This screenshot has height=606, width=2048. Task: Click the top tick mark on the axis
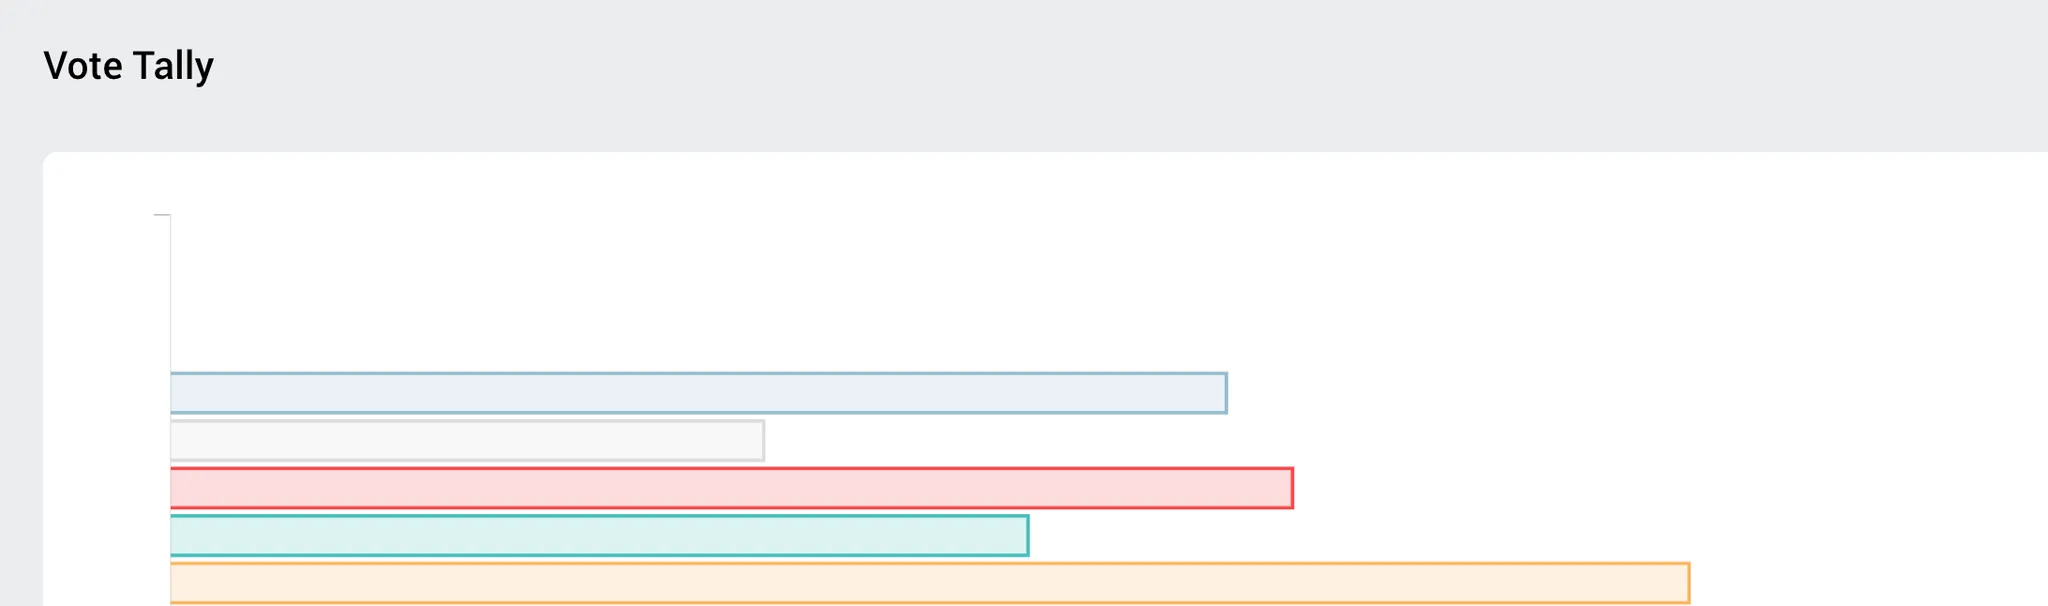161,215
